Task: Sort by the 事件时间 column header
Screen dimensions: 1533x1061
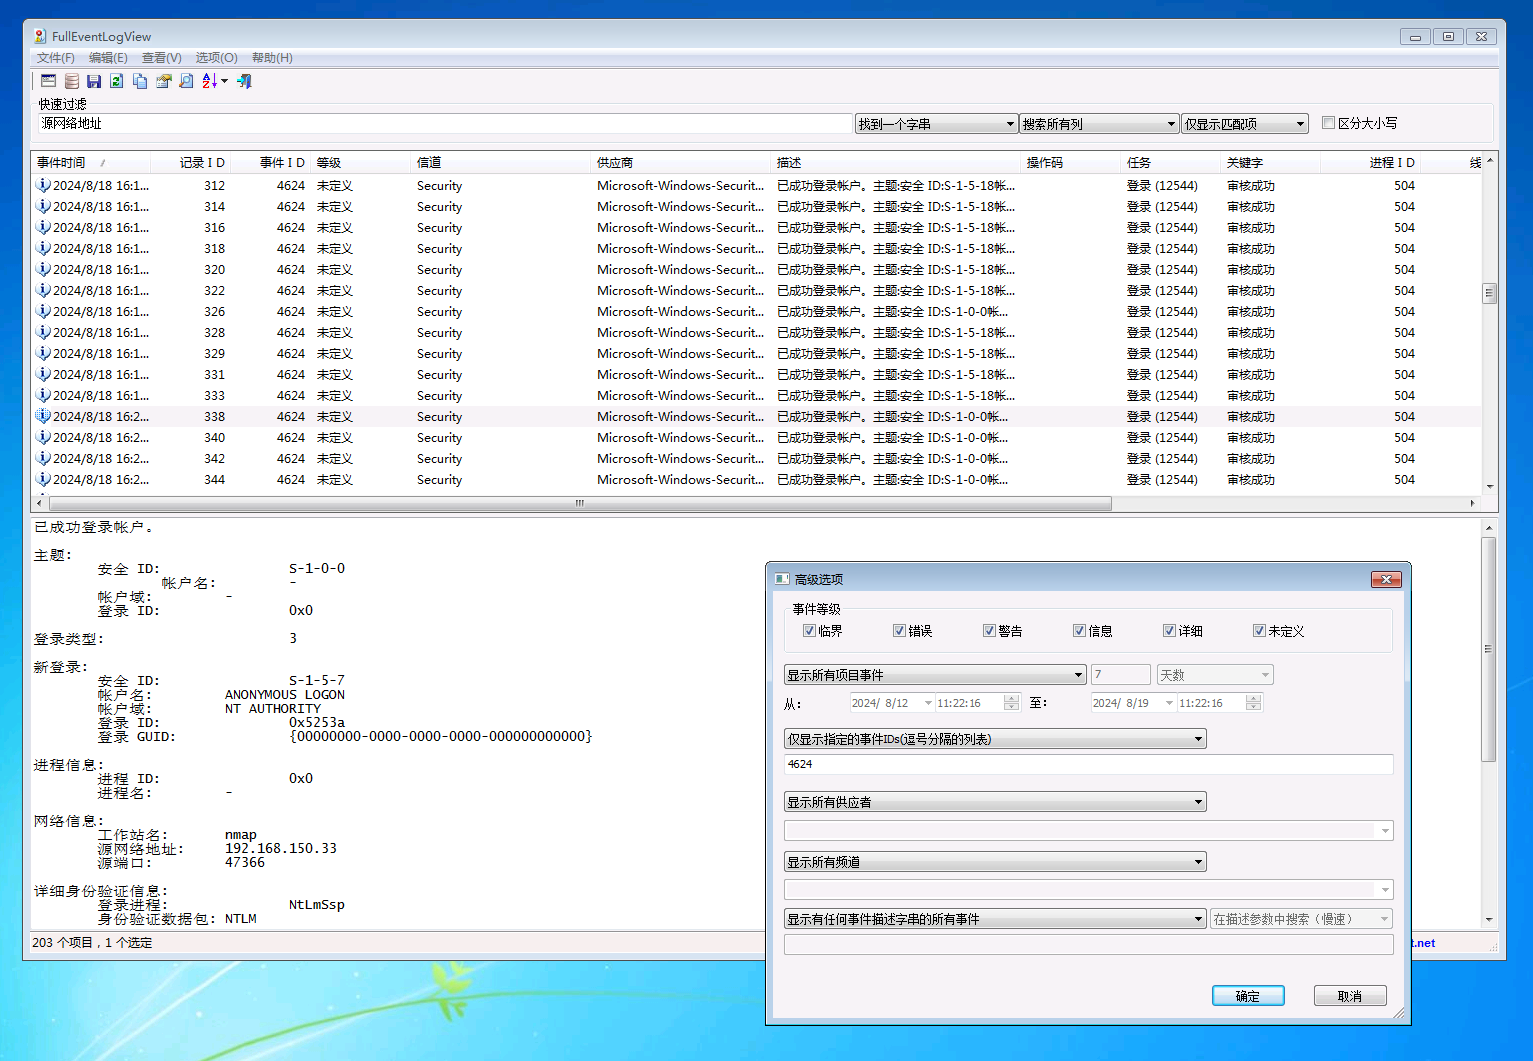Action: click(90, 162)
